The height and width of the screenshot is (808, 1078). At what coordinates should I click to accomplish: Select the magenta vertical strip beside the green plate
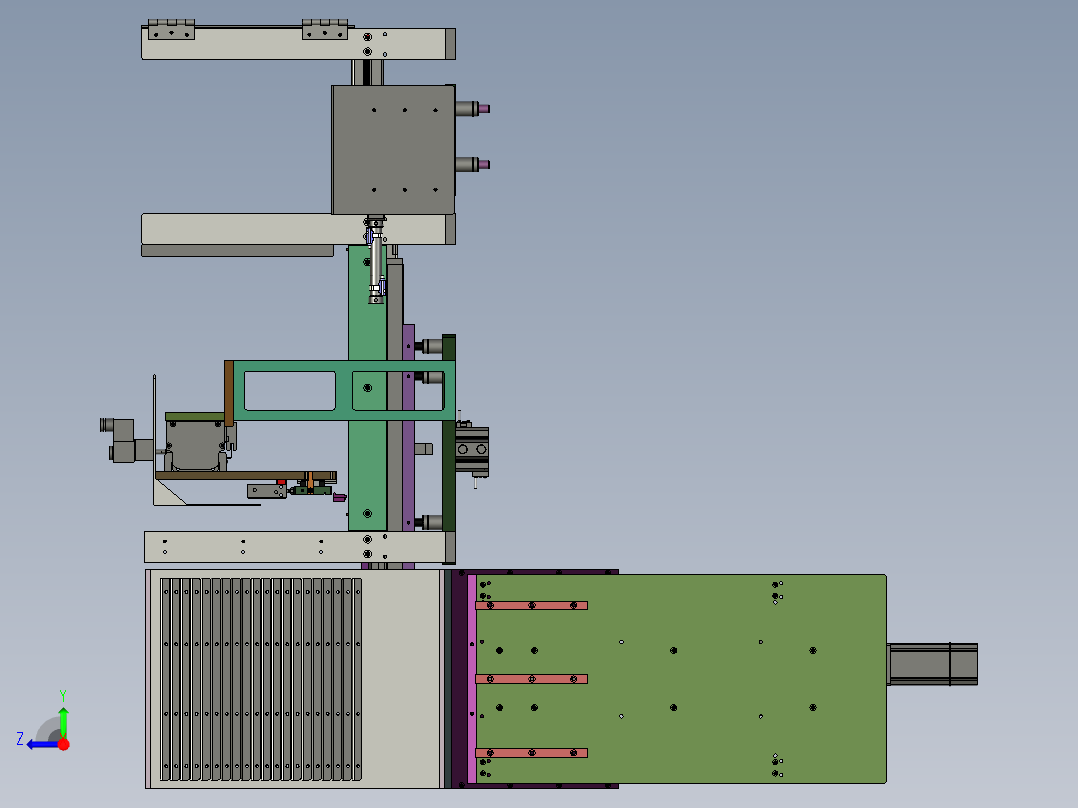tap(472, 679)
